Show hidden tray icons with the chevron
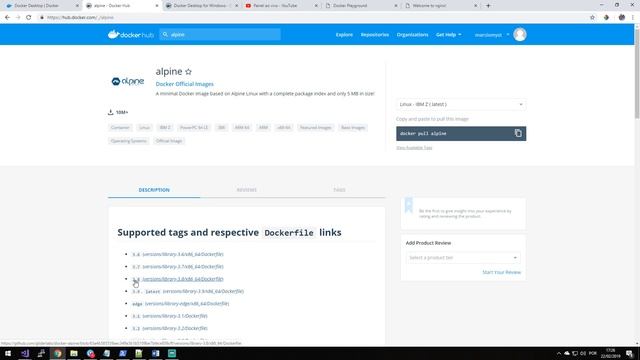Screen dimensions: 640x360 tap(558, 353)
